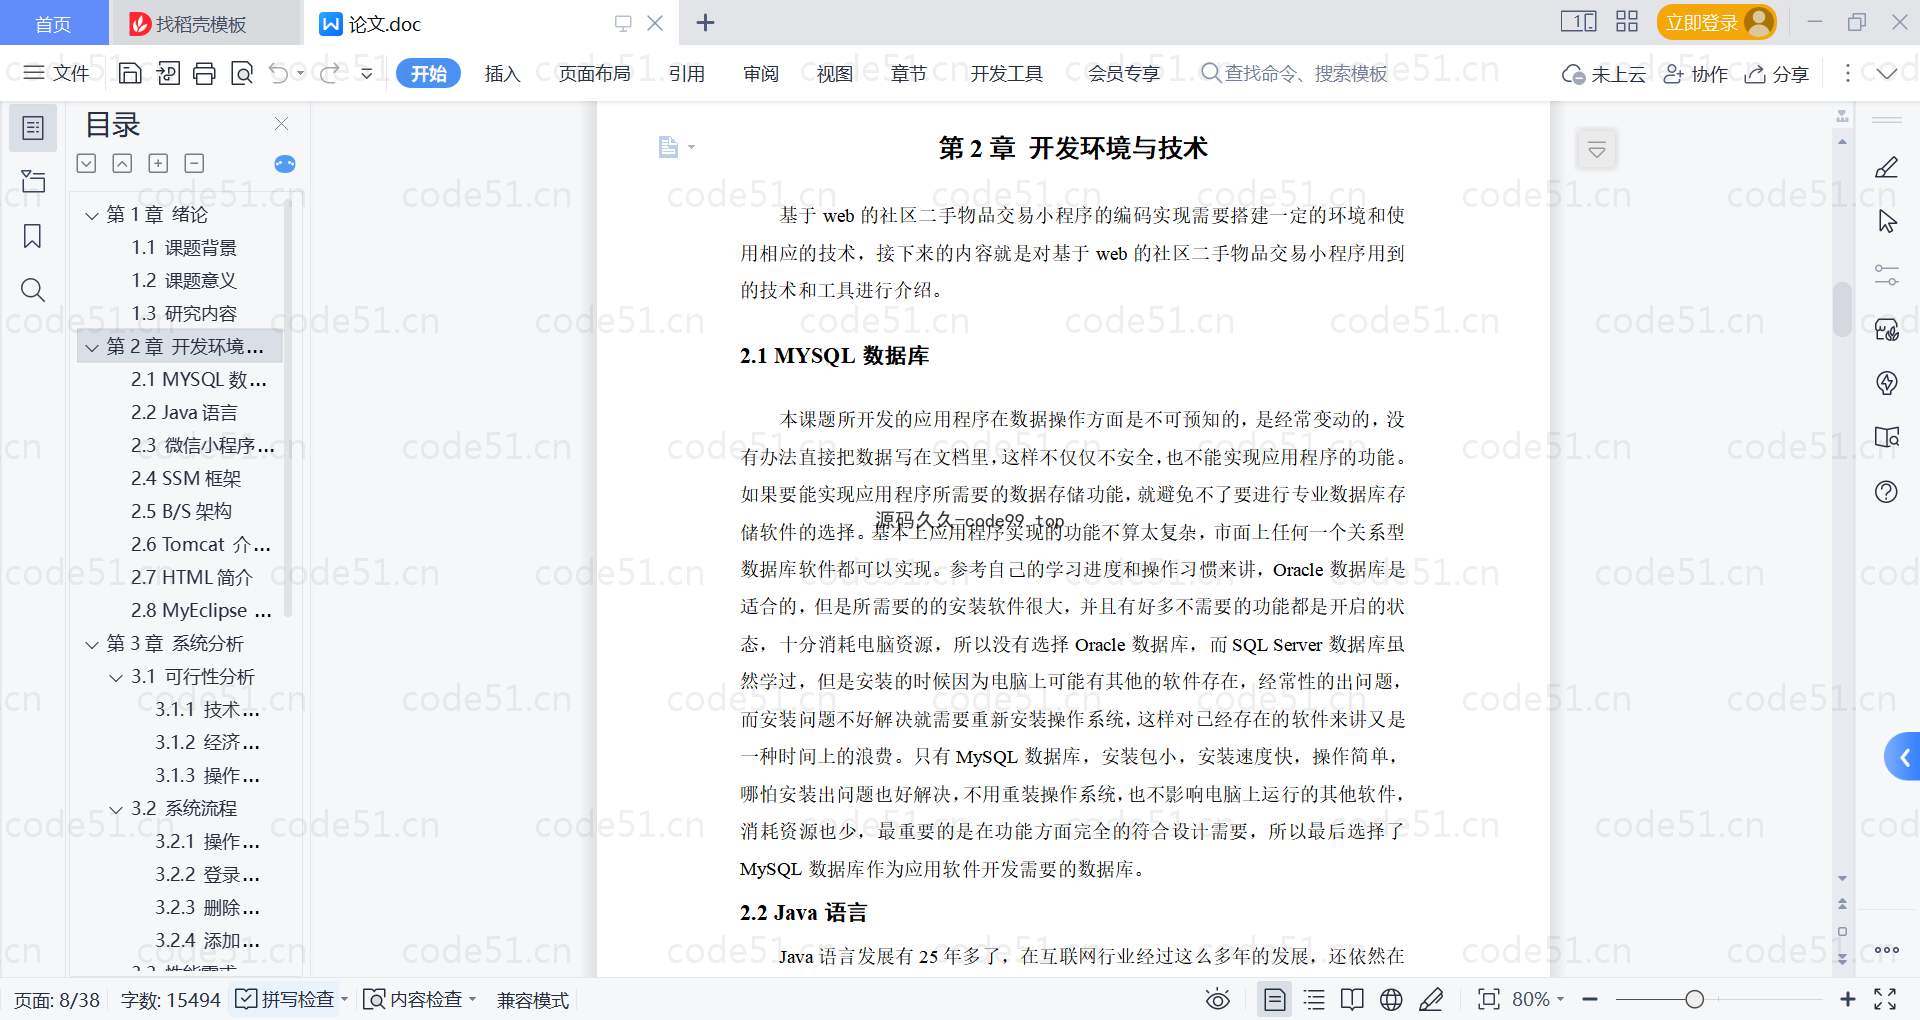
Task: Switch to the 开发工具 tab
Action: tap(1006, 73)
